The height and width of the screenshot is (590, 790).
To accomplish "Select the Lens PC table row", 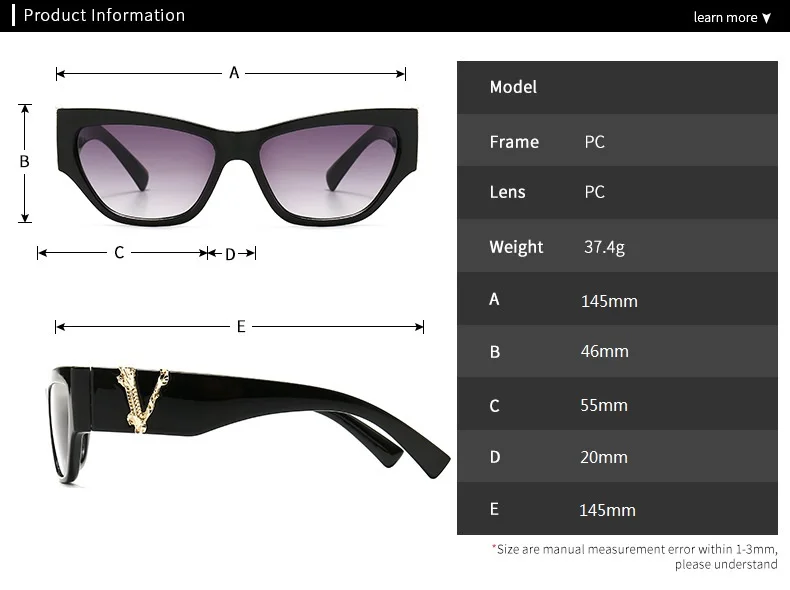I will [617, 192].
